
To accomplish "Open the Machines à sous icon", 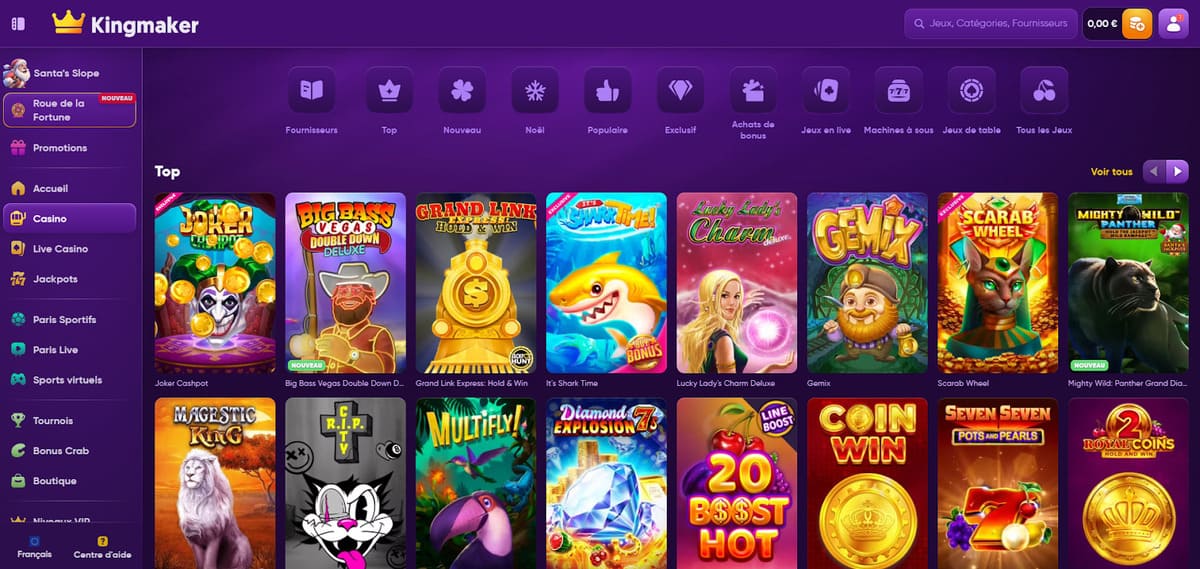I will click(898, 90).
